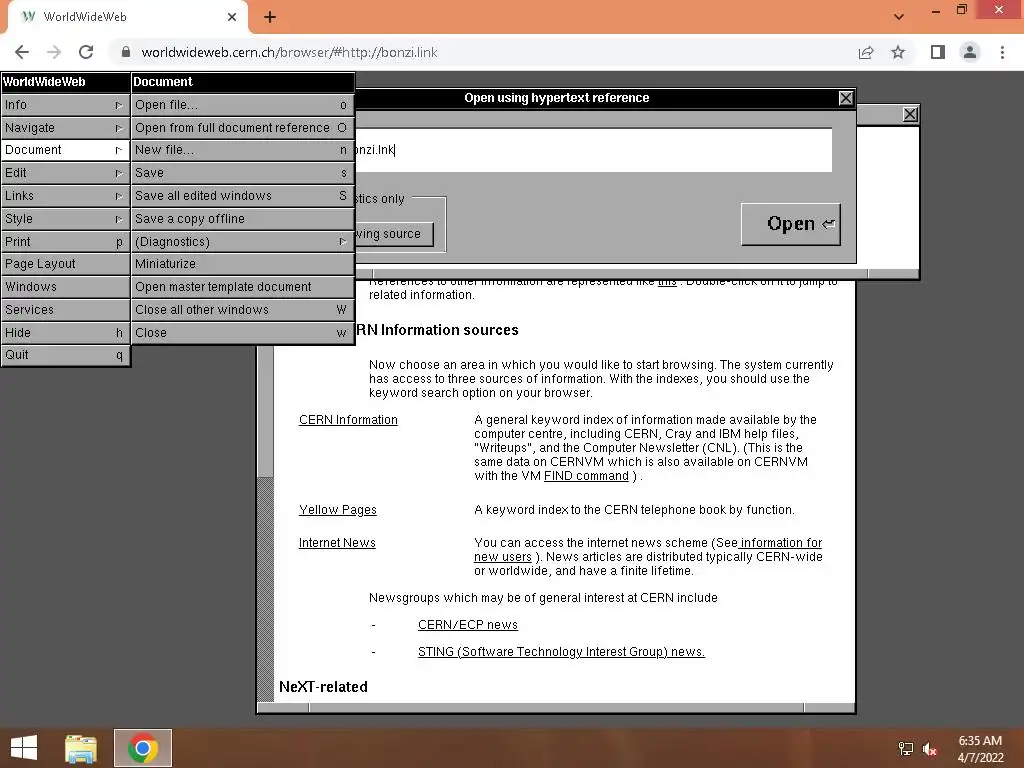The height and width of the screenshot is (768, 1024).
Task: Click the partially visible source button
Action: (x=394, y=234)
